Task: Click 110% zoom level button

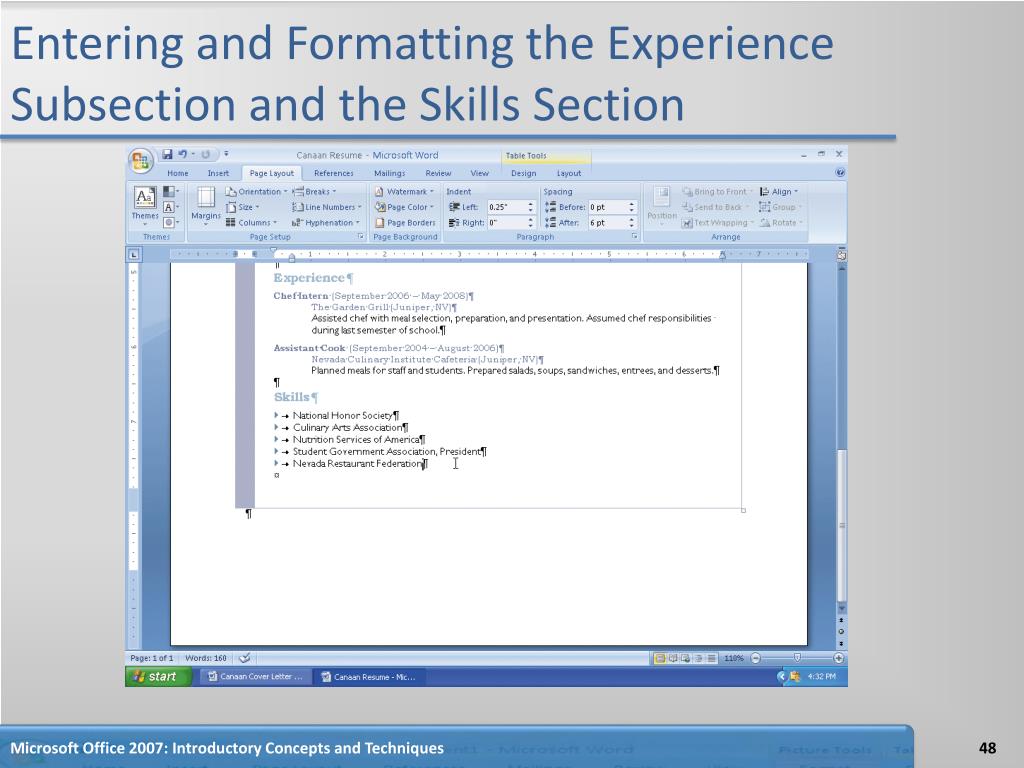Action: [733, 658]
